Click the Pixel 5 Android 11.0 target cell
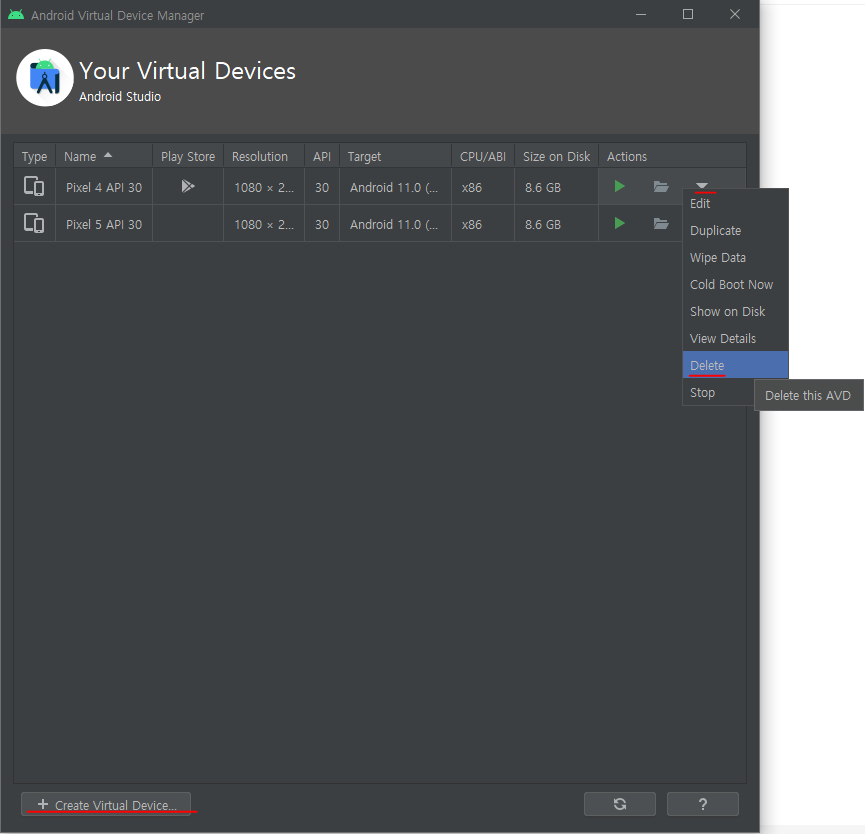Viewport: 865px width, 834px height. [396, 224]
